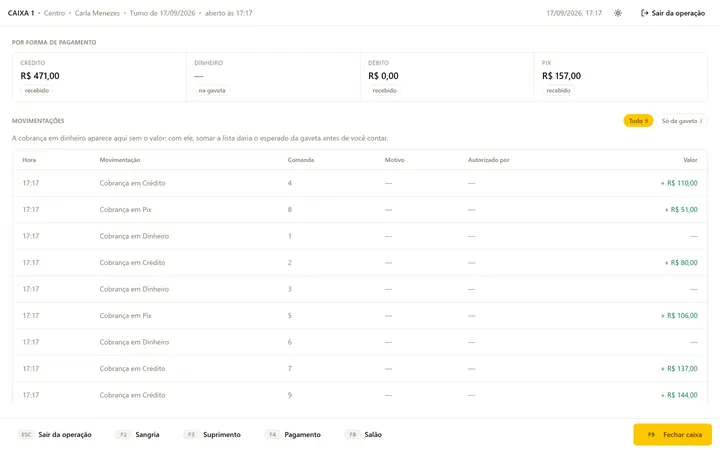Click Carla Menezes operator name

click(97, 13)
